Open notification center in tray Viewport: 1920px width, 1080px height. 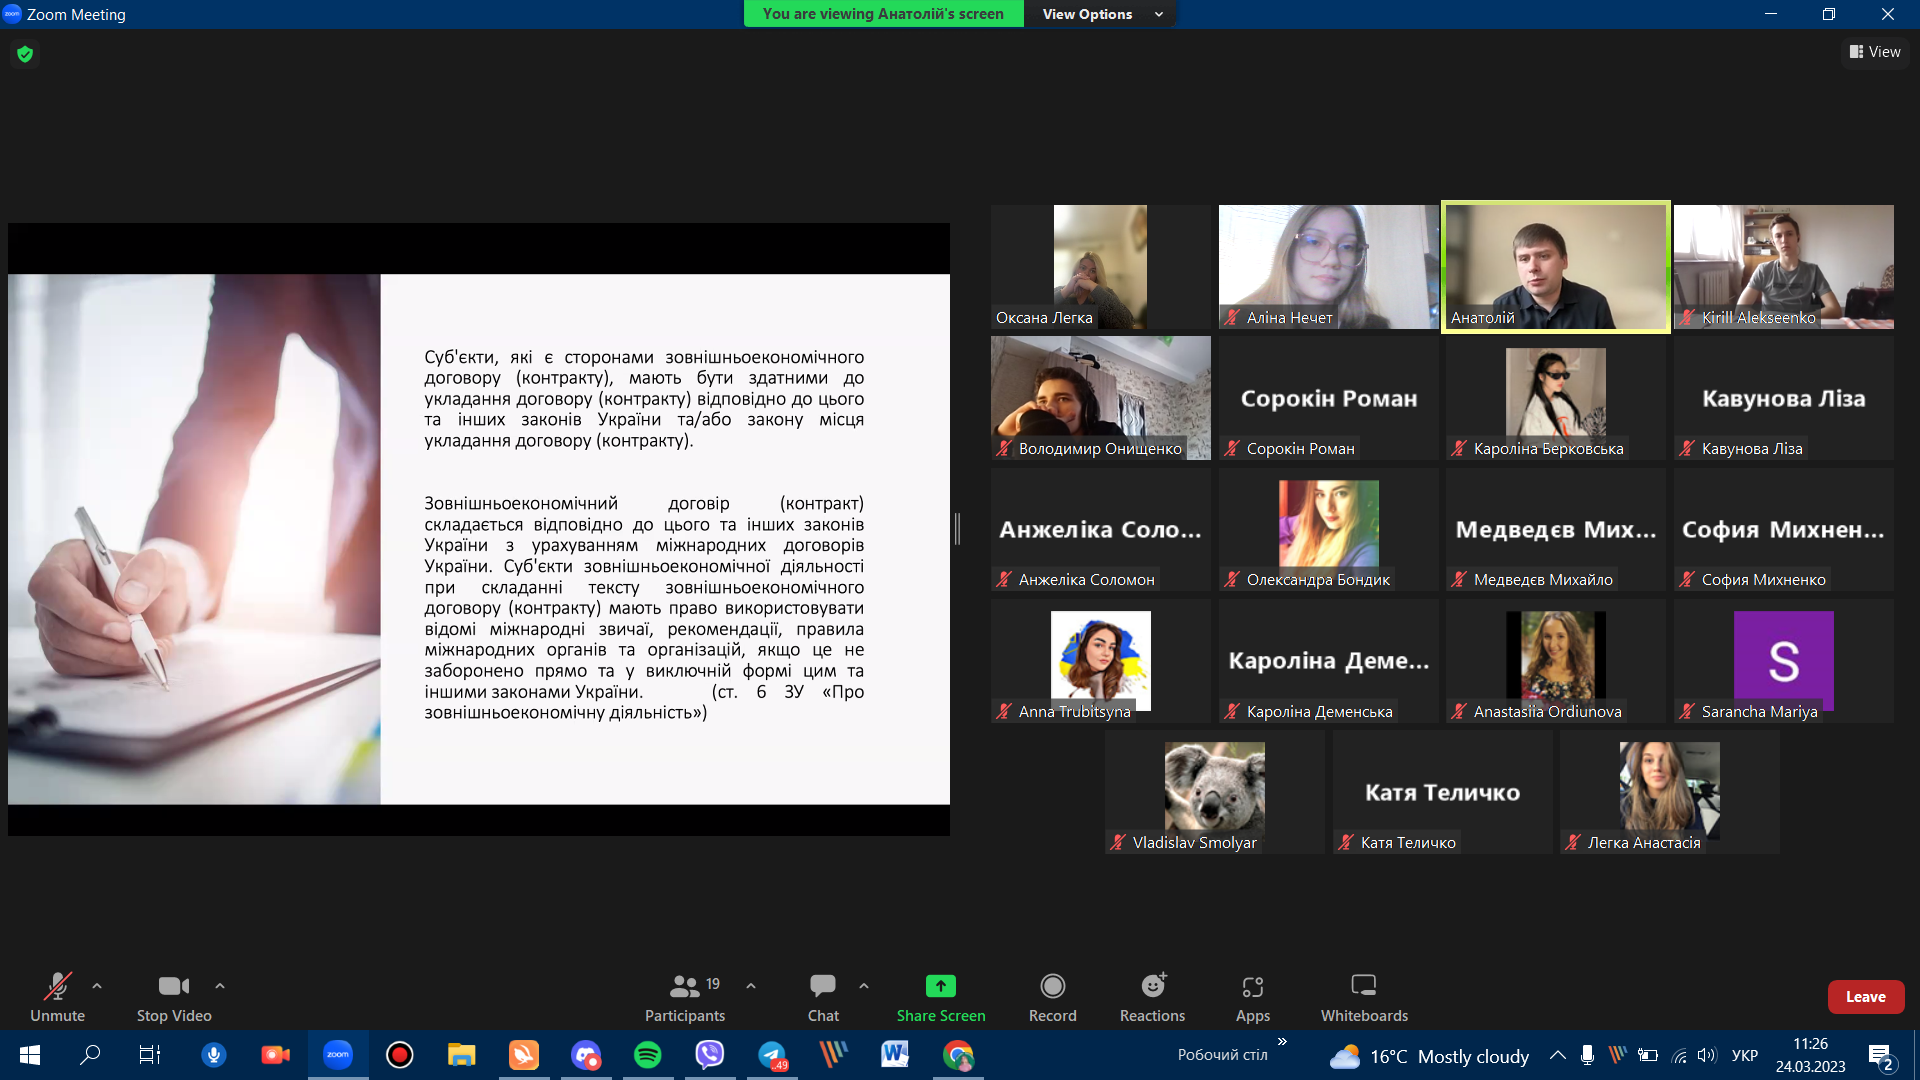[x=1881, y=1056]
